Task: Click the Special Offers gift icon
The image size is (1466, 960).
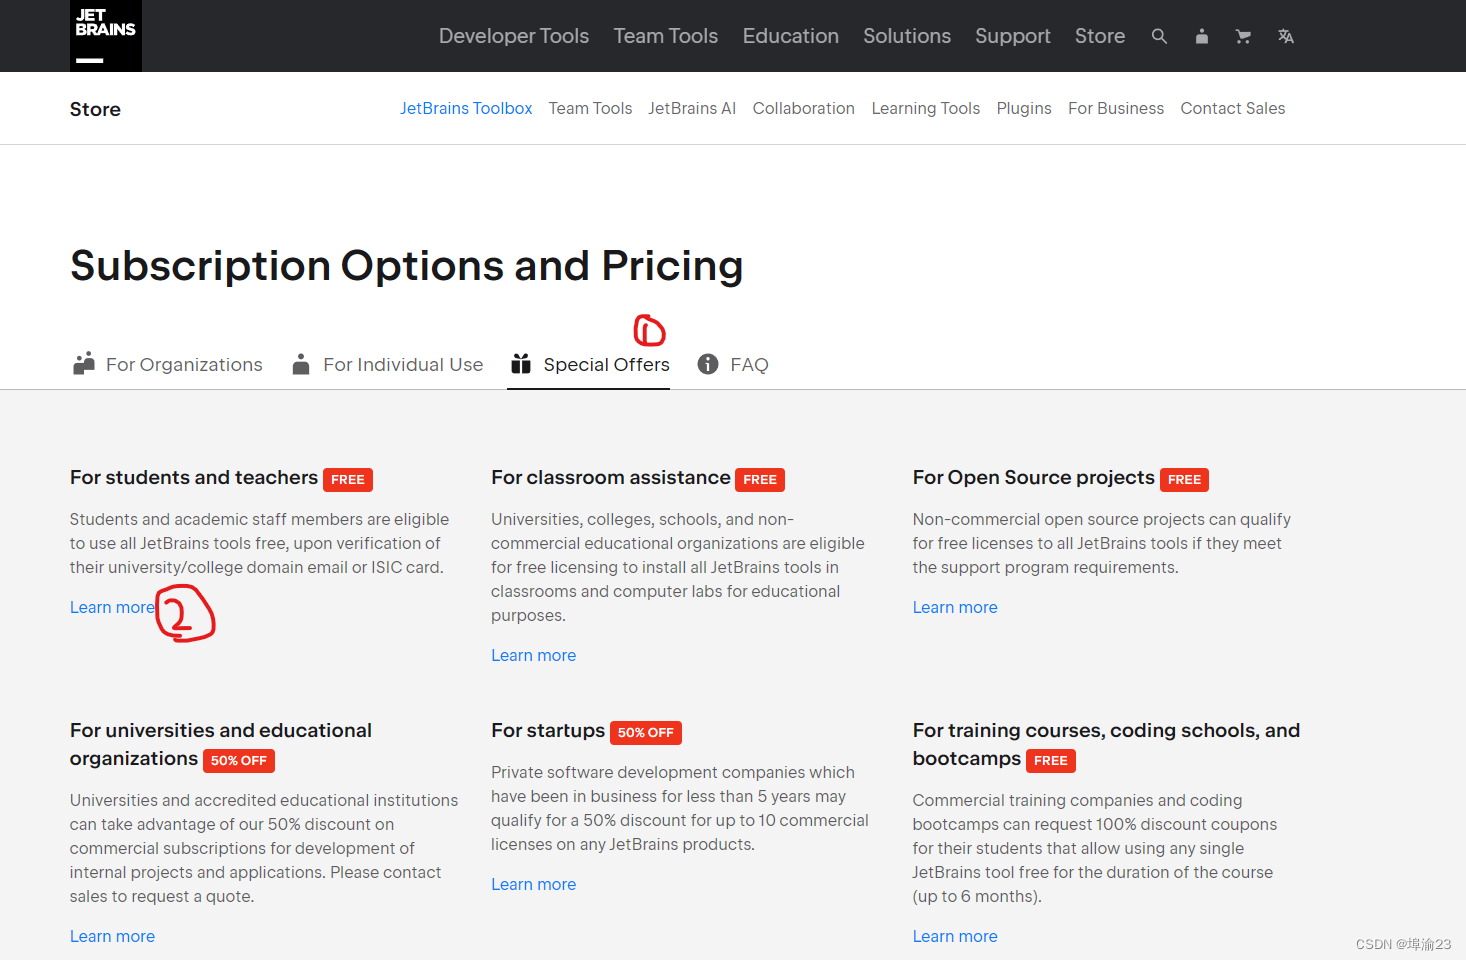Action: pos(521,364)
